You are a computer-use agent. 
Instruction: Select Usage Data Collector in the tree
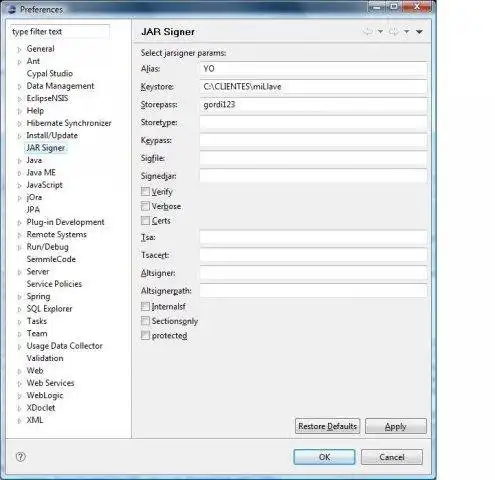[x=64, y=346]
